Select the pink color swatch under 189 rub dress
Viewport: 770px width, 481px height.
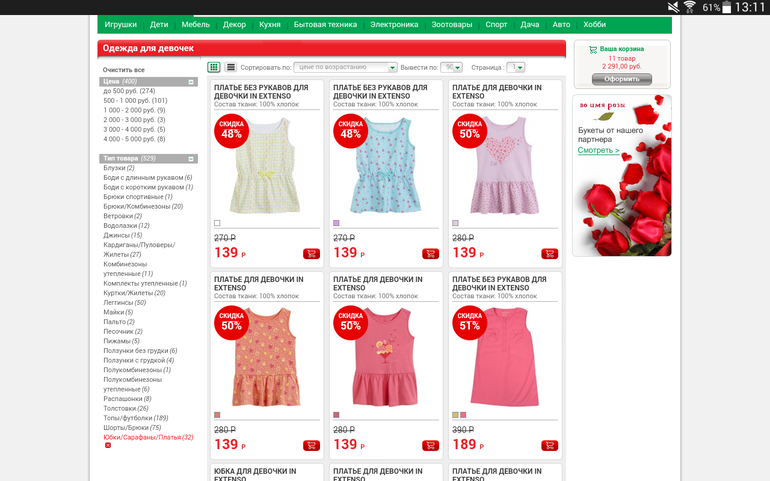point(463,415)
